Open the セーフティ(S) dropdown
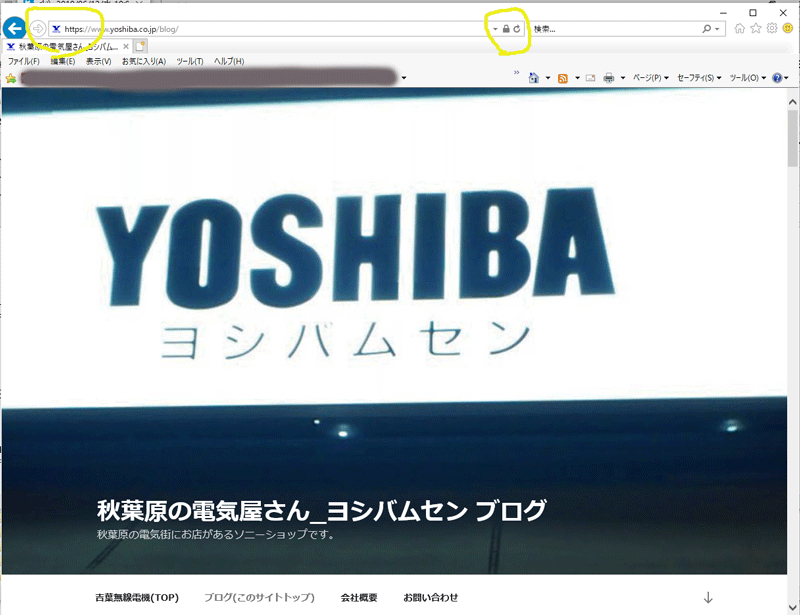This screenshot has height=615, width=800. 699,78
